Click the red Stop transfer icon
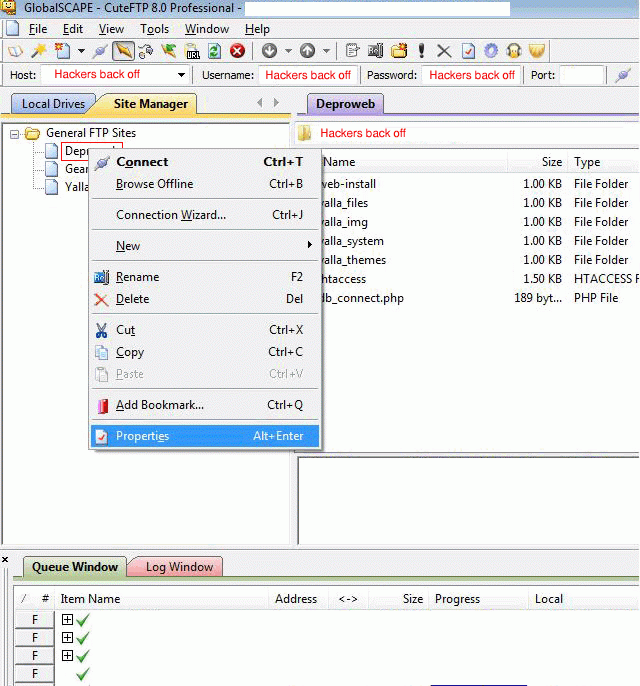Screen dimensions: 640x686 238,51
